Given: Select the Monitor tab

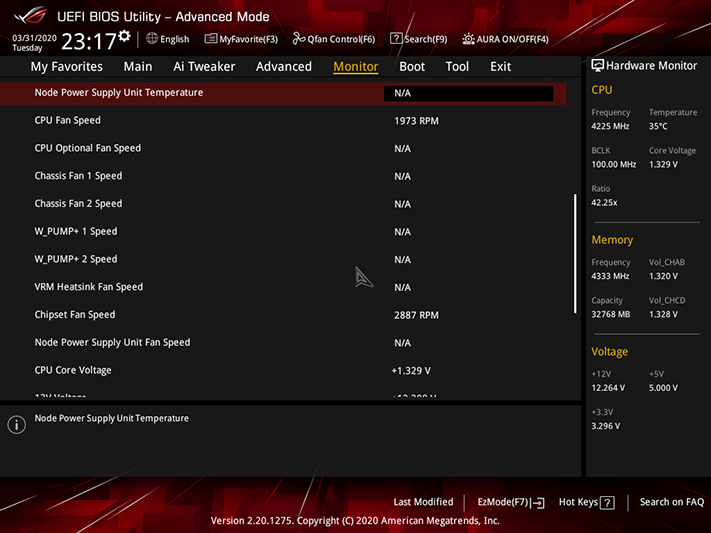Looking at the screenshot, I should (x=356, y=67).
